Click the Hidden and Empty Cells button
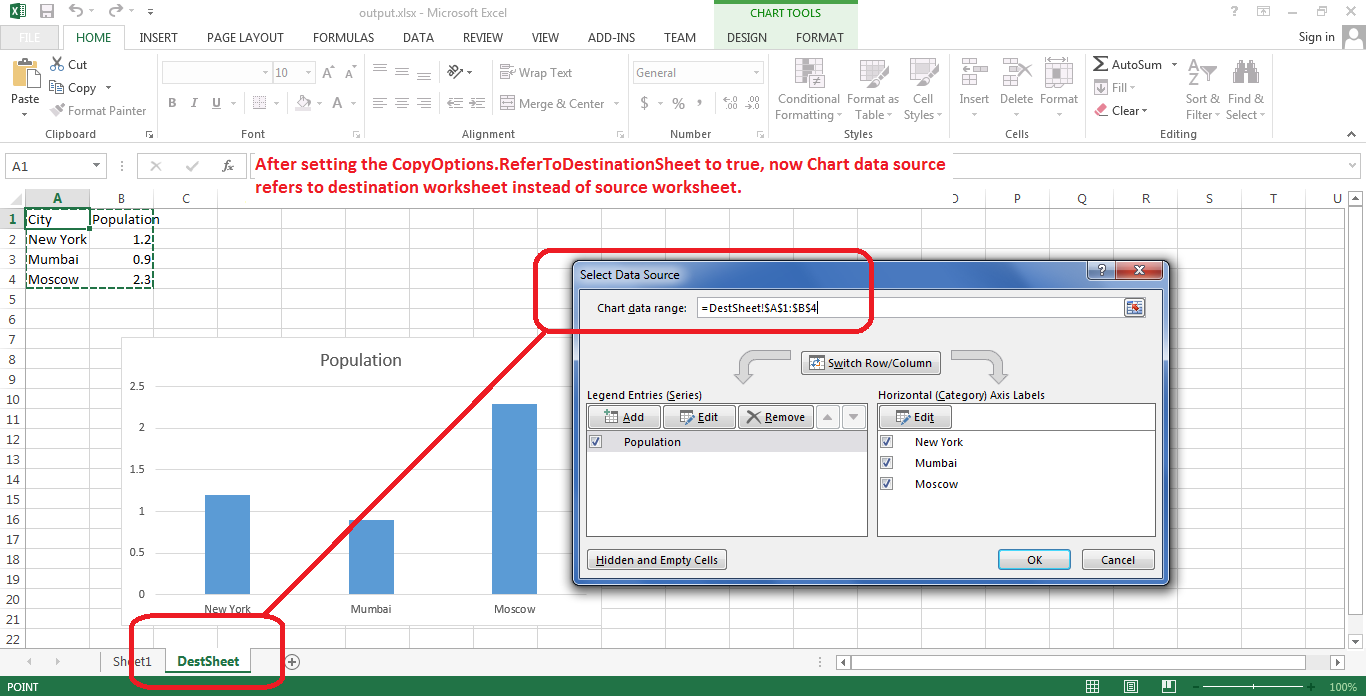The image size is (1366, 696). tap(656, 560)
